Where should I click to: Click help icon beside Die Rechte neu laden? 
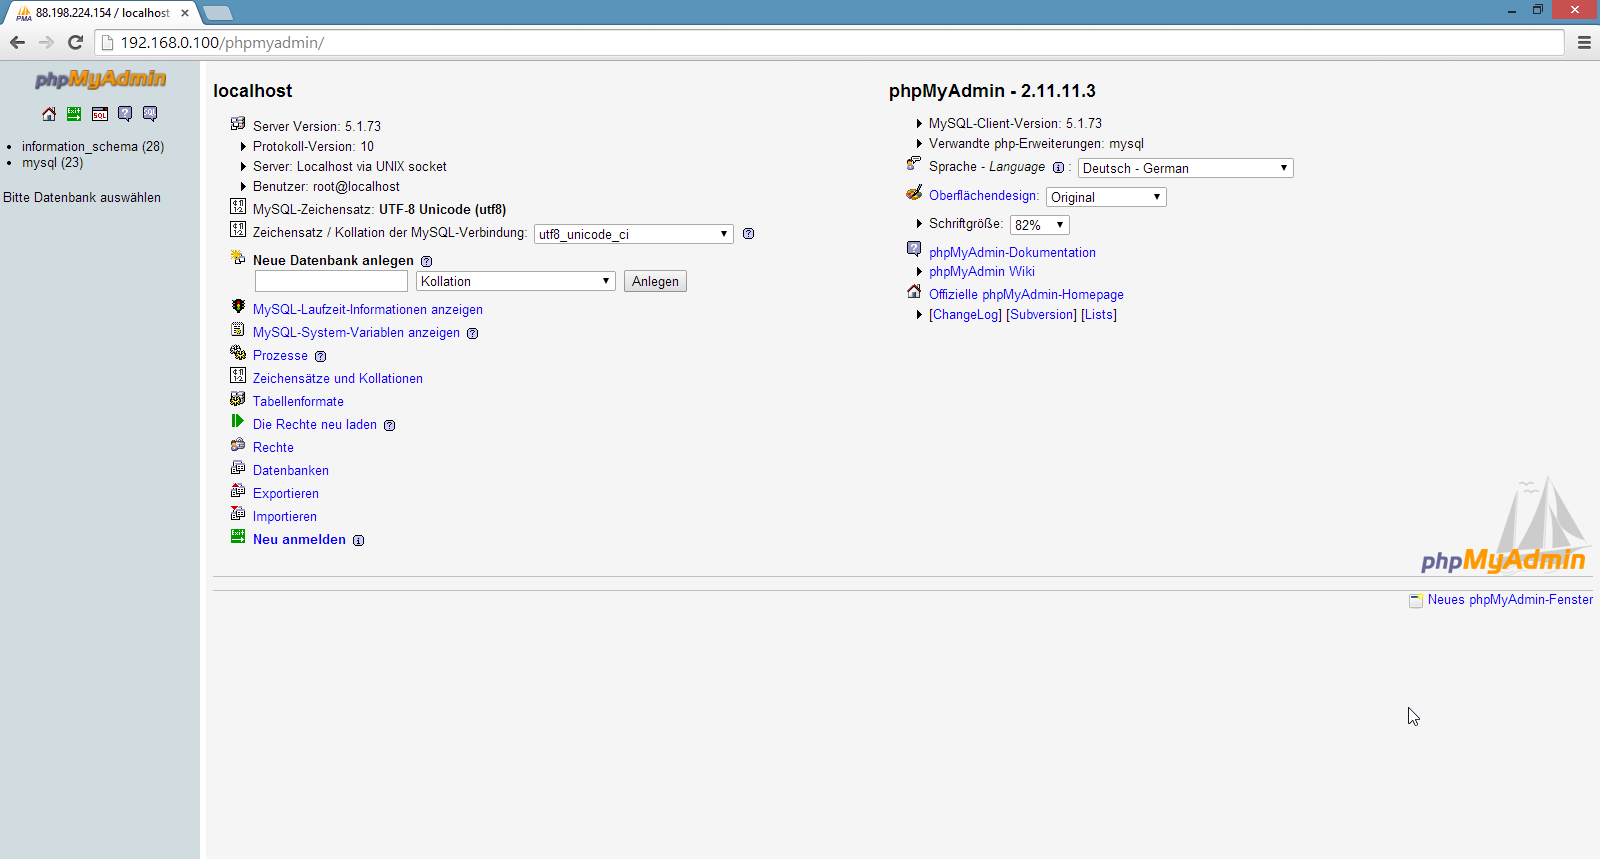pos(390,426)
